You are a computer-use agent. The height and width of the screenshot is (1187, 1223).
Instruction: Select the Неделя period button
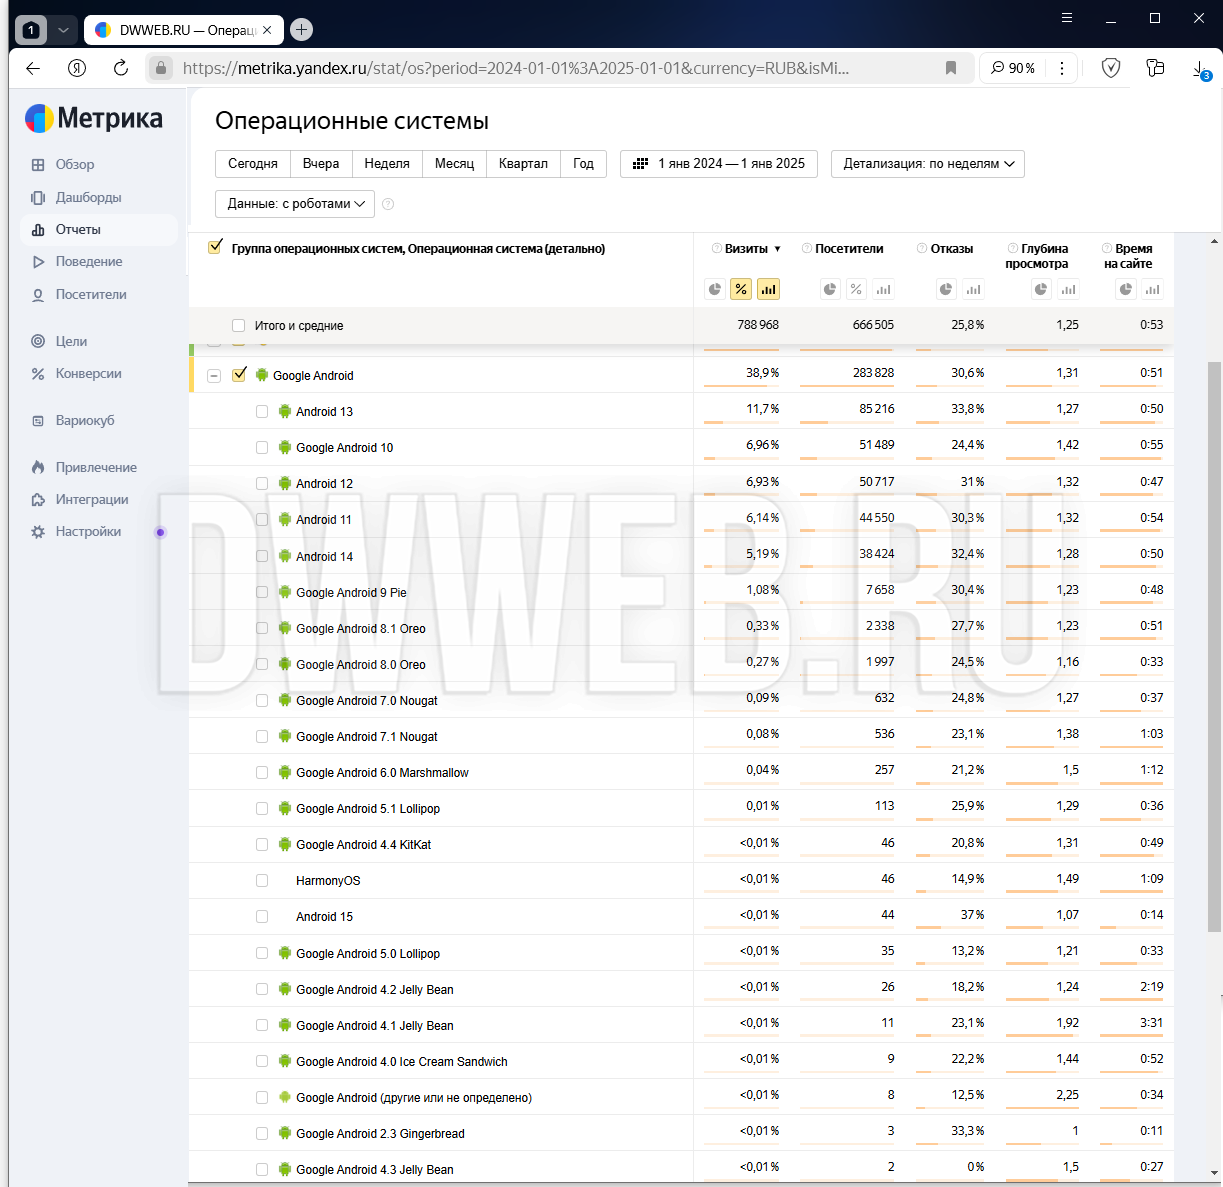(387, 164)
